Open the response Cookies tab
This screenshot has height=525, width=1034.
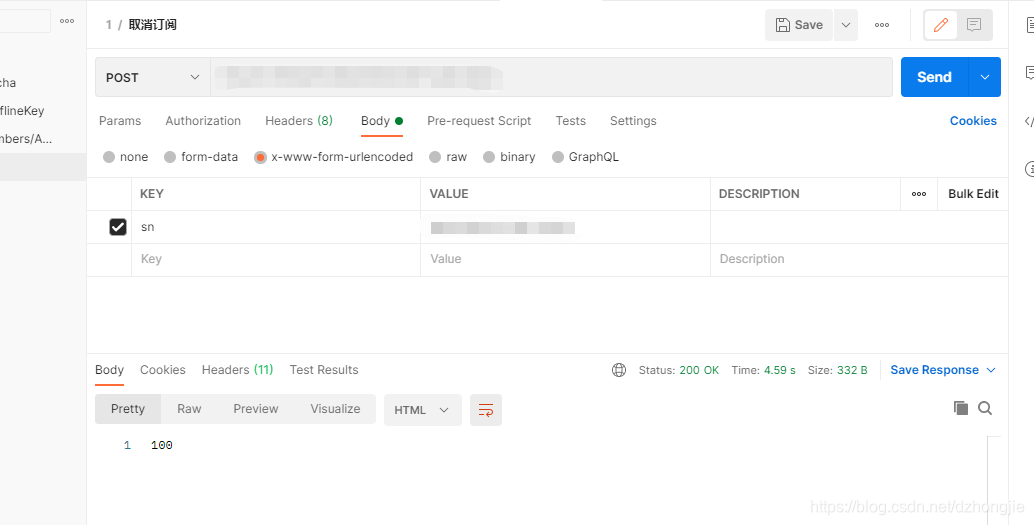162,370
